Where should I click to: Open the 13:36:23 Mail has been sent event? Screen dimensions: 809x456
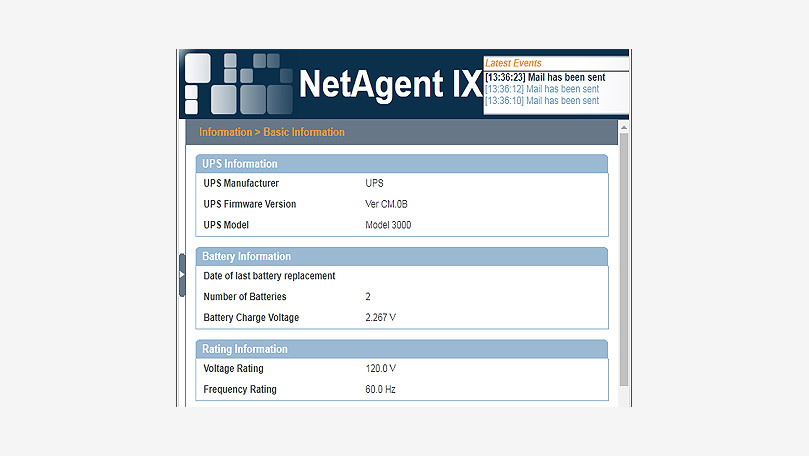545,77
